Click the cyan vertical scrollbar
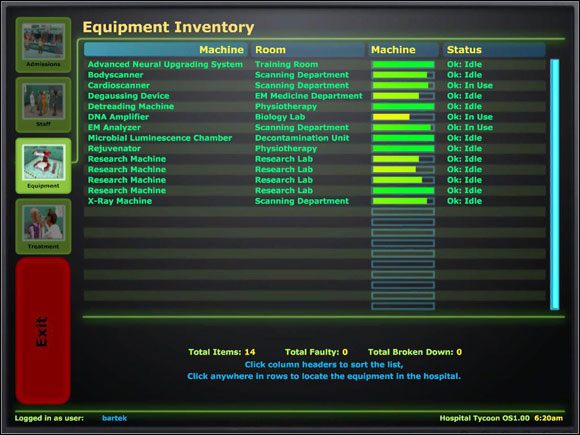 [x=554, y=184]
